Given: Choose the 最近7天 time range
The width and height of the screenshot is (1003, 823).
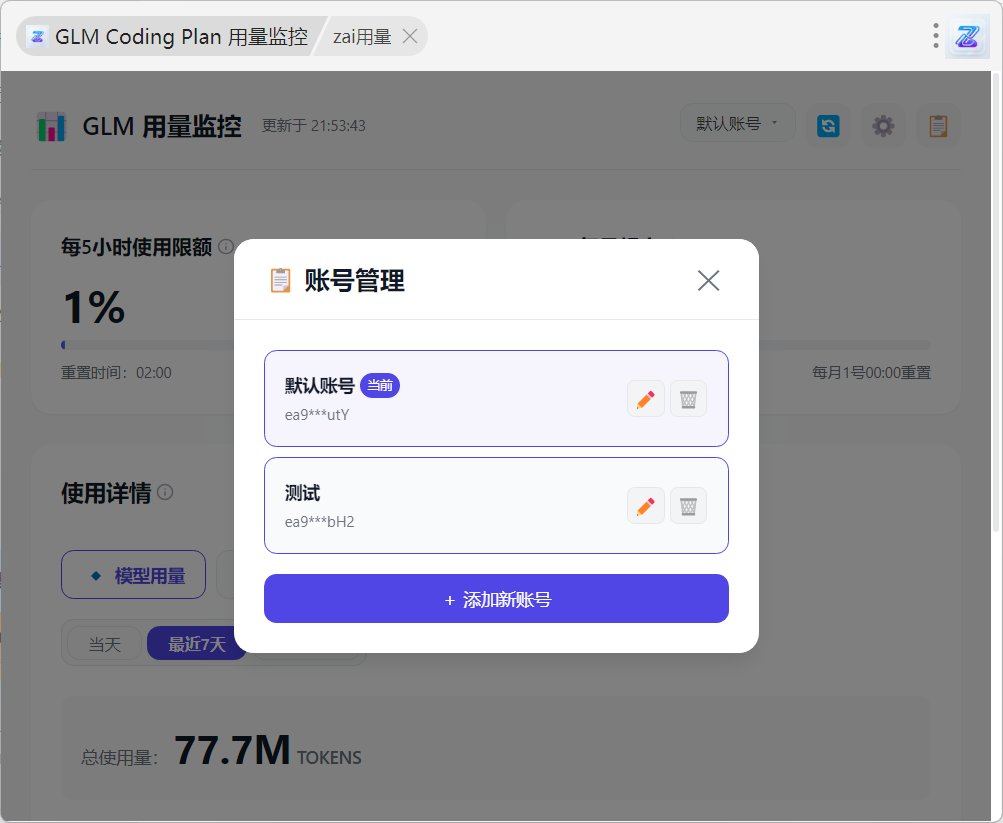Looking at the screenshot, I should coord(196,644).
